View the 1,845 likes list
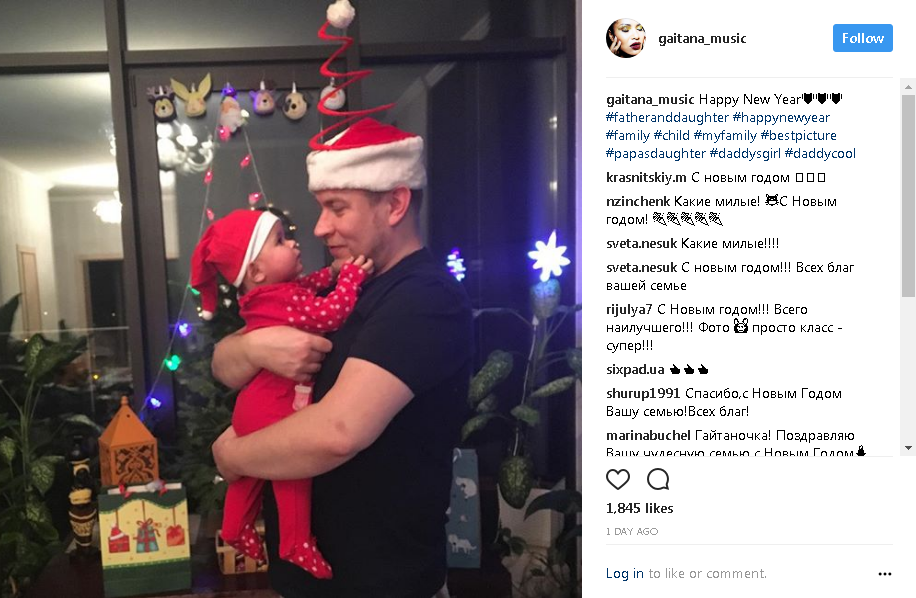 click(x=640, y=509)
